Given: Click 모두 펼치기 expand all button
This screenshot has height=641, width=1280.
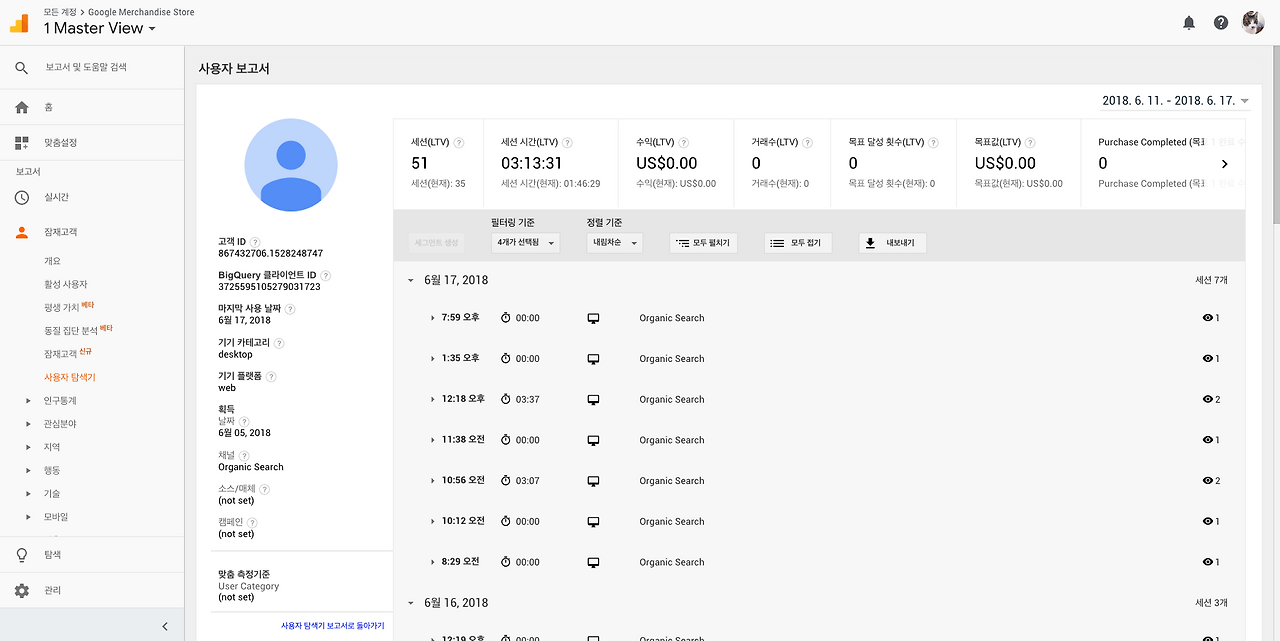Looking at the screenshot, I should click(x=703, y=243).
